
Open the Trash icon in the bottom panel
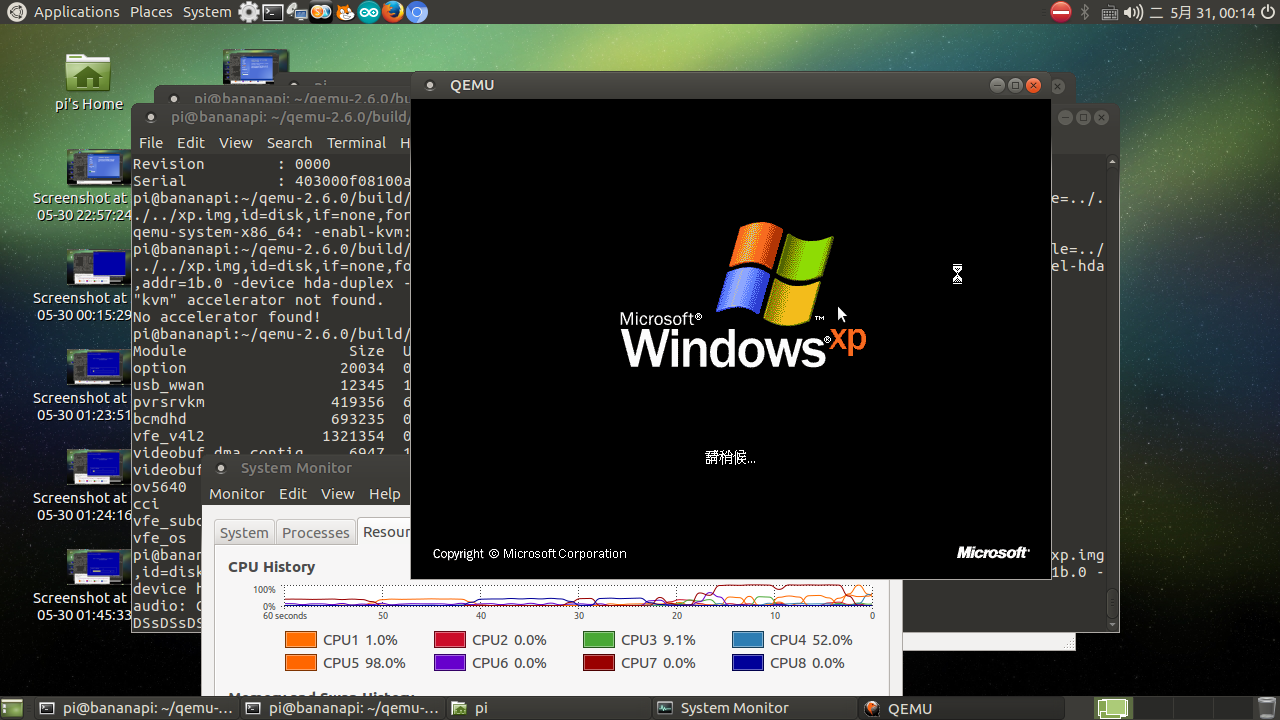click(x=1267, y=708)
